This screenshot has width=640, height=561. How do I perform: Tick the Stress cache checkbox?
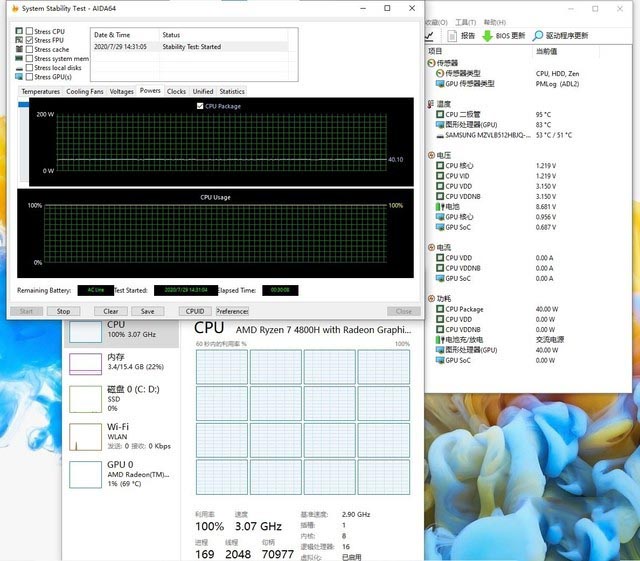click(x=29, y=49)
